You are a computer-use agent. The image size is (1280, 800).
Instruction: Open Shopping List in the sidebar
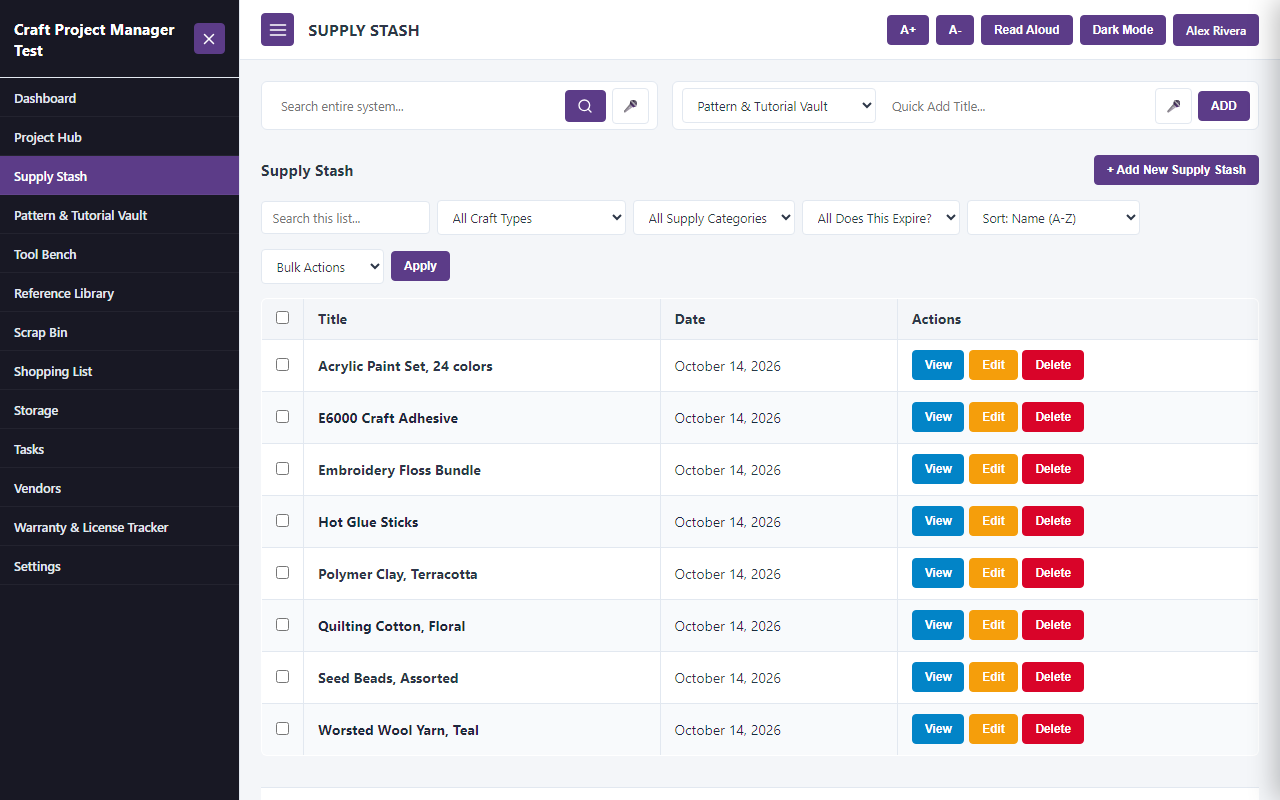click(x=119, y=371)
